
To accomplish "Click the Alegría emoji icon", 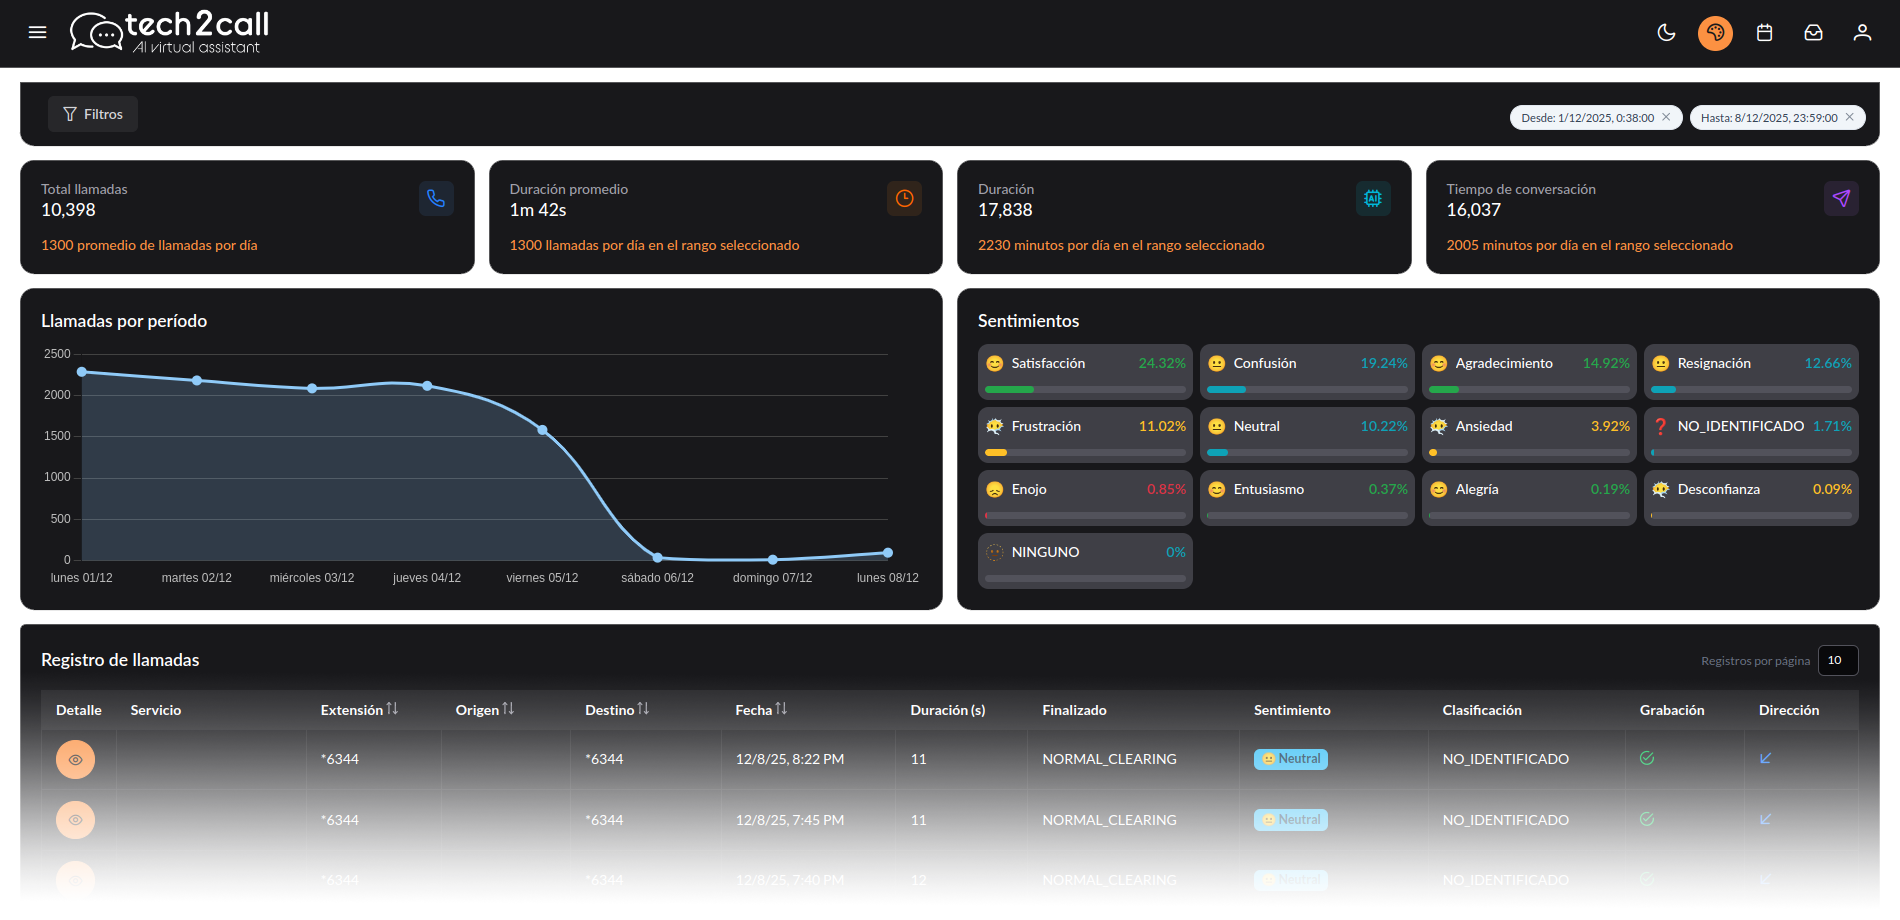I will click(x=1439, y=490).
